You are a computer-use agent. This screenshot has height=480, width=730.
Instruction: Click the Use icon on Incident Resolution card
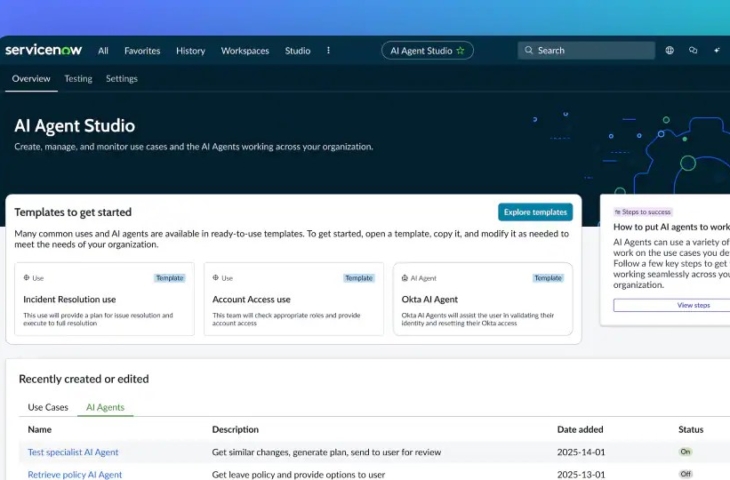(x=27, y=277)
